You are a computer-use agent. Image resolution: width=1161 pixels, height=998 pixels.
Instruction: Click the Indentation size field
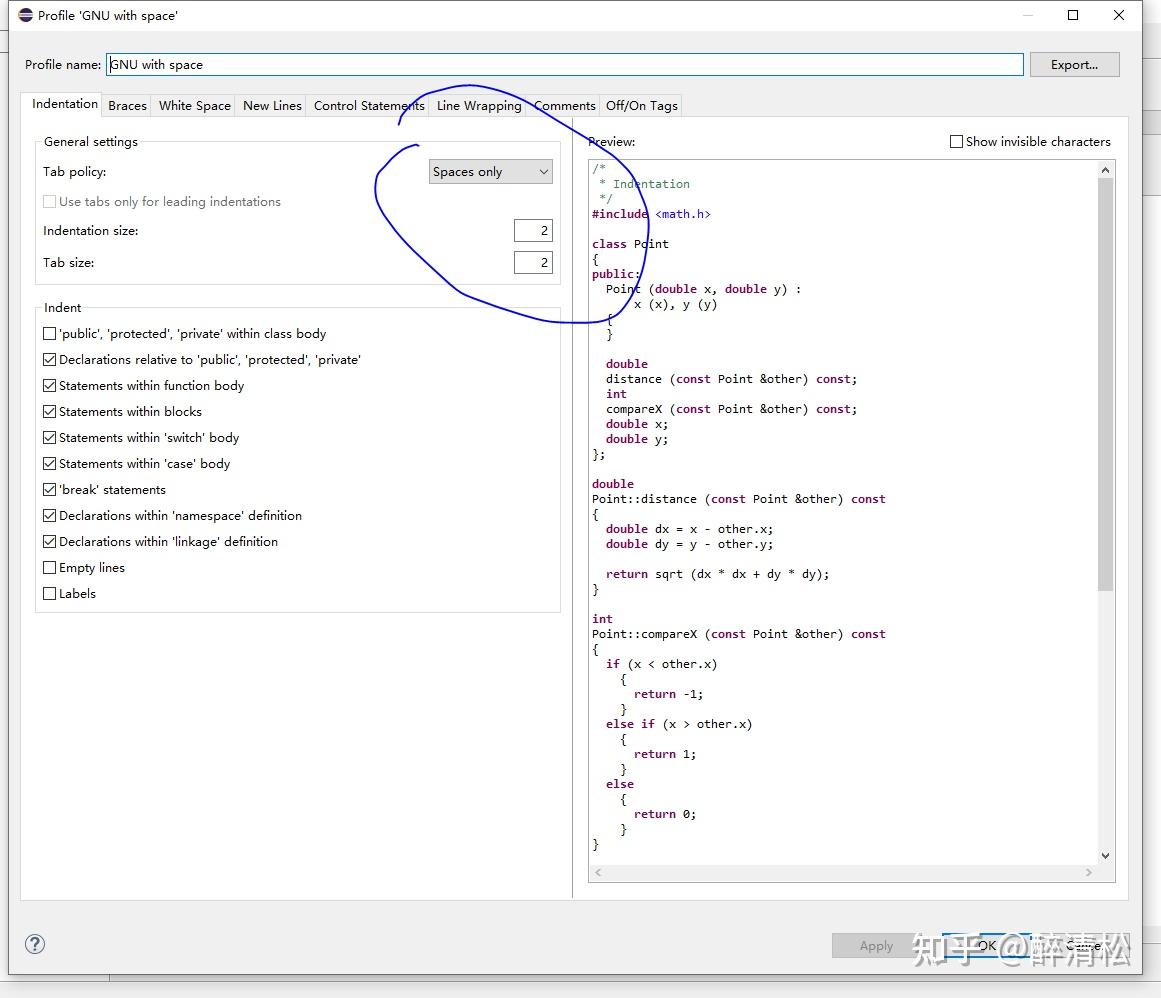tap(533, 231)
